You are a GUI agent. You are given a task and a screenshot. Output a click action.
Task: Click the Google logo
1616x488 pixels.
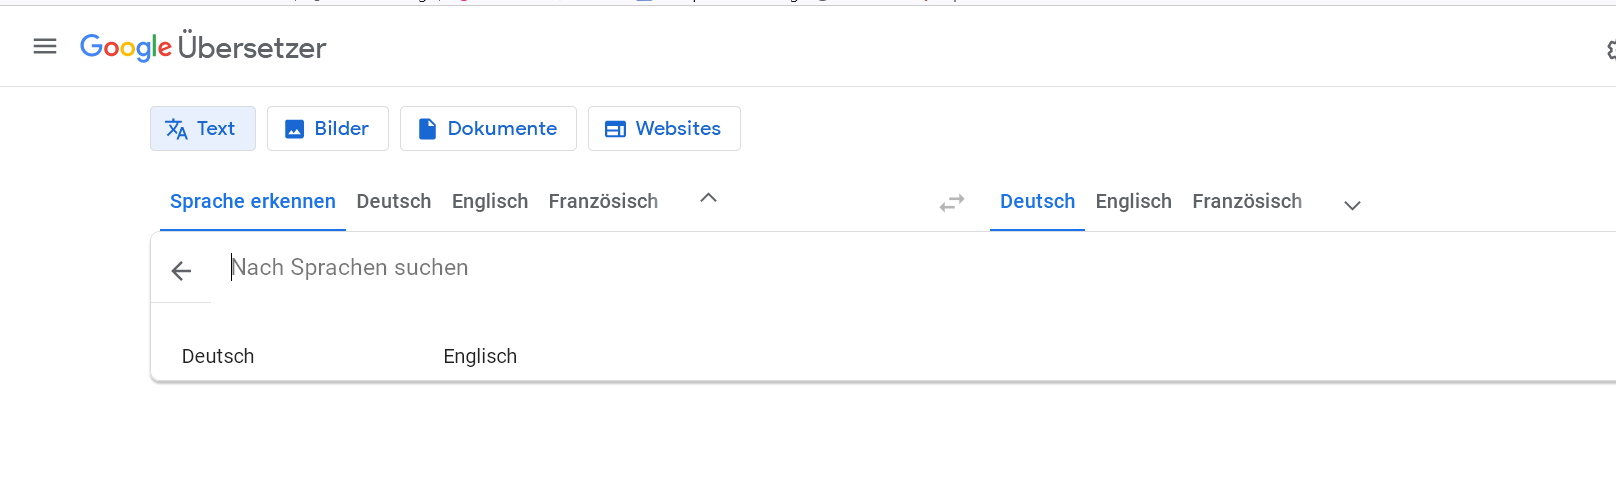point(125,47)
